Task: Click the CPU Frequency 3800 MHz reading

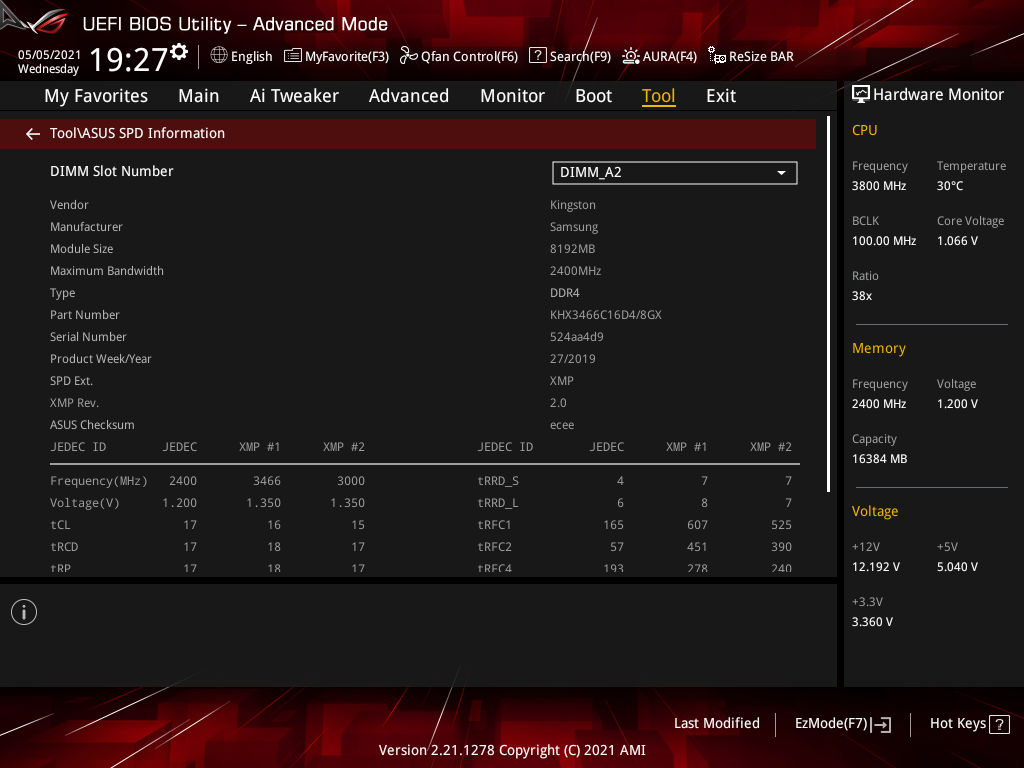Action: pyautogui.click(x=879, y=186)
